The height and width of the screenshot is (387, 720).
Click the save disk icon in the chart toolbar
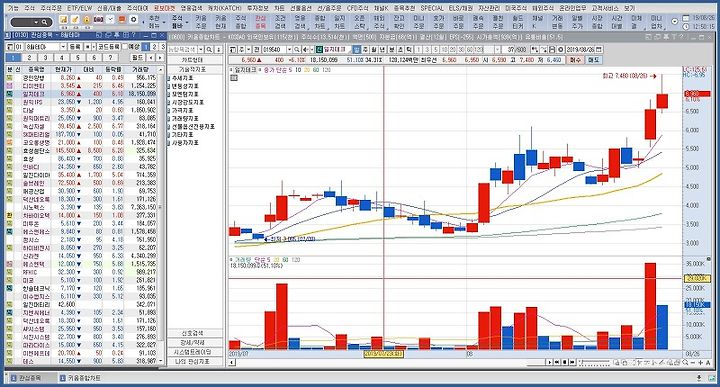click(552, 49)
